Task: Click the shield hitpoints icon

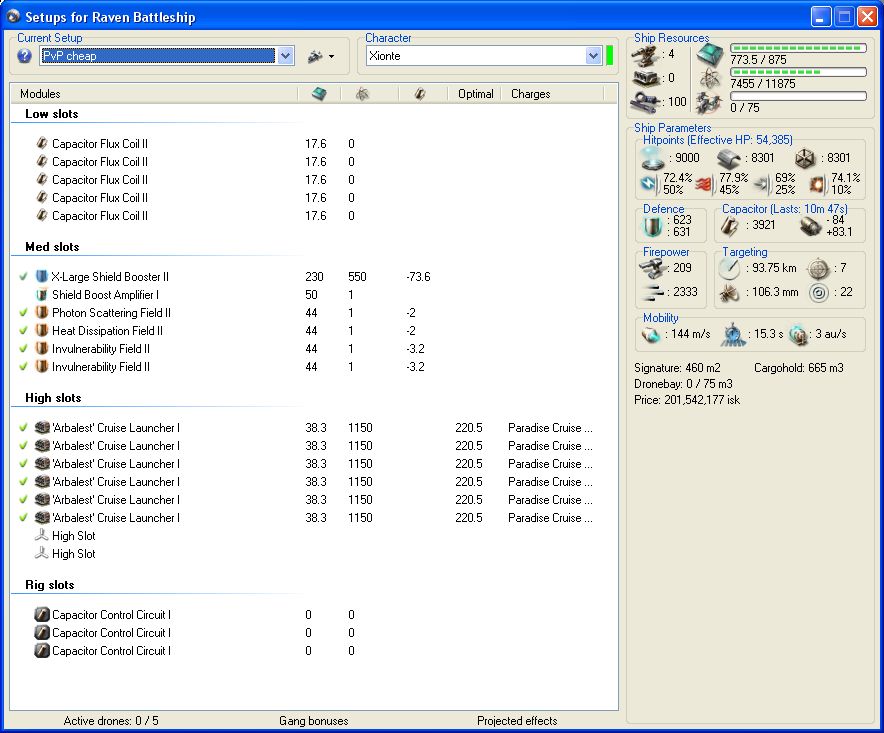Action: [653, 158]
